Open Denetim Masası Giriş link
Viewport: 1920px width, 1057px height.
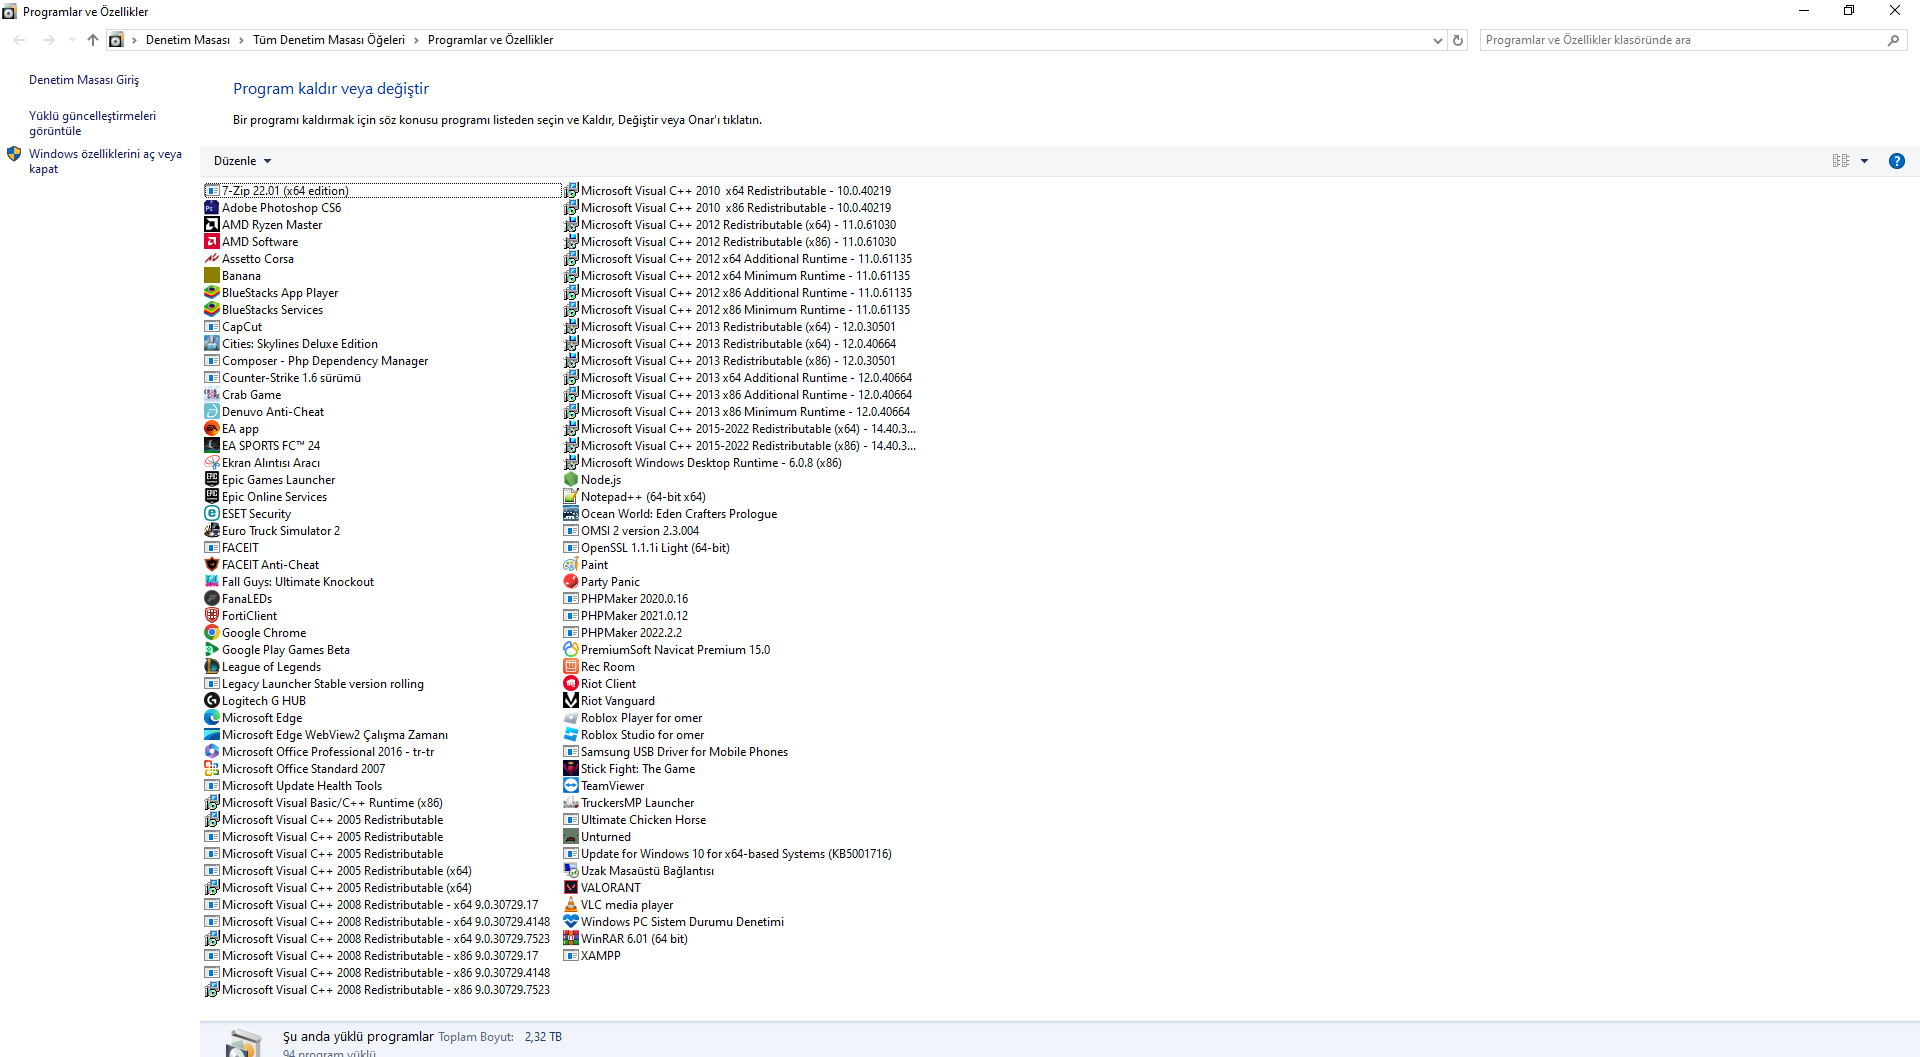(84, 80)
